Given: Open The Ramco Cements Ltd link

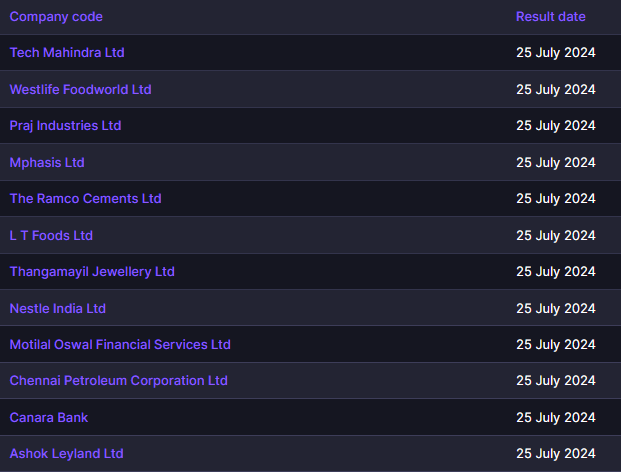Looking at the screenshot, I should pos(86,198).
